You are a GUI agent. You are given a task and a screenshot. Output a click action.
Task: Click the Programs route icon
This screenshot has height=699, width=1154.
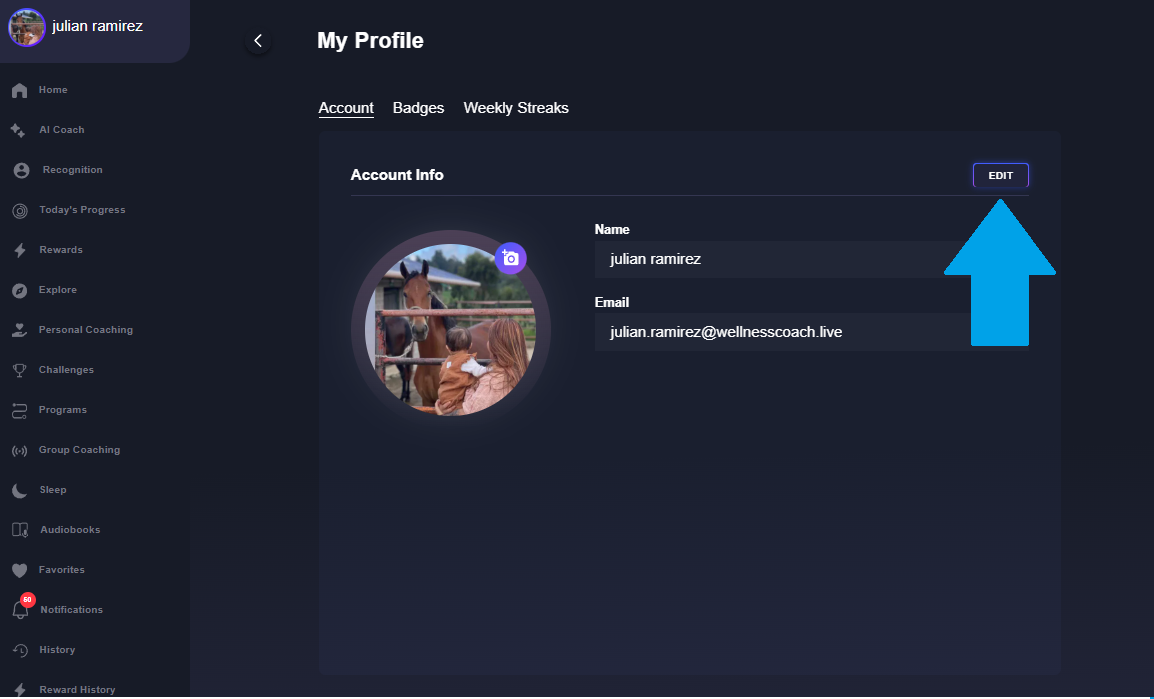click(x=20, y=411)
